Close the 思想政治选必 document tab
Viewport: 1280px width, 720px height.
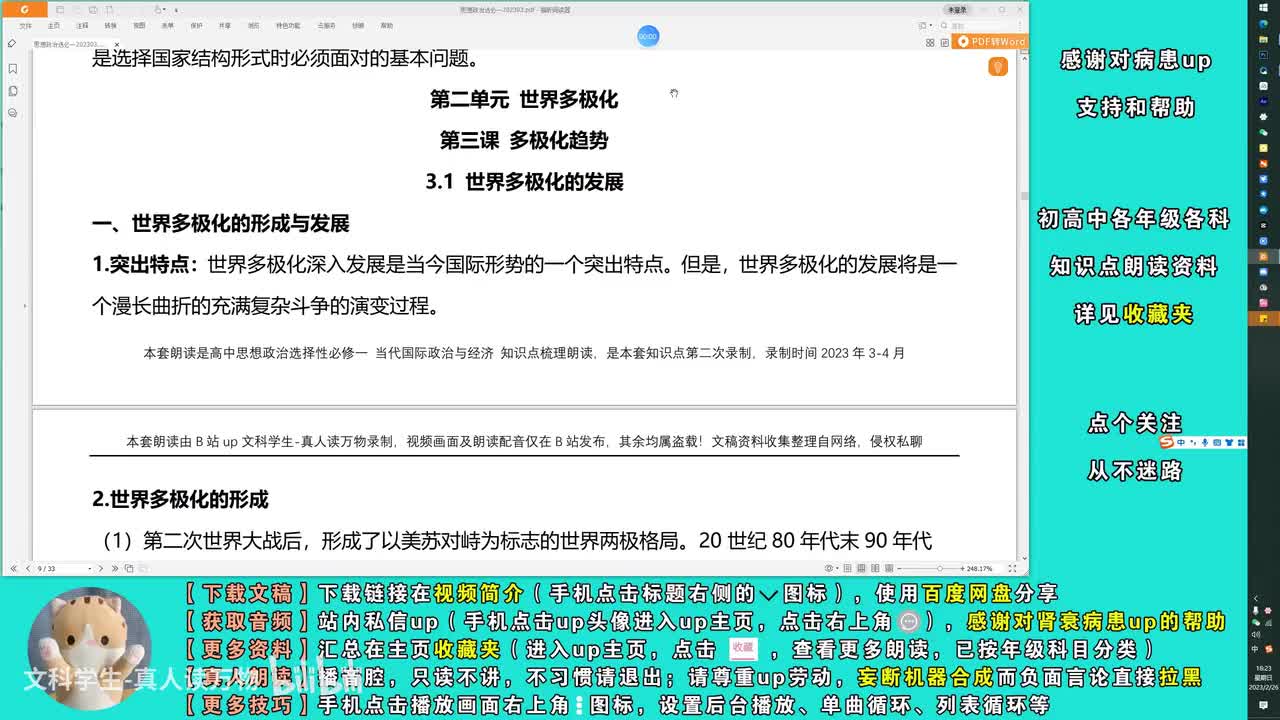point(117,44)
